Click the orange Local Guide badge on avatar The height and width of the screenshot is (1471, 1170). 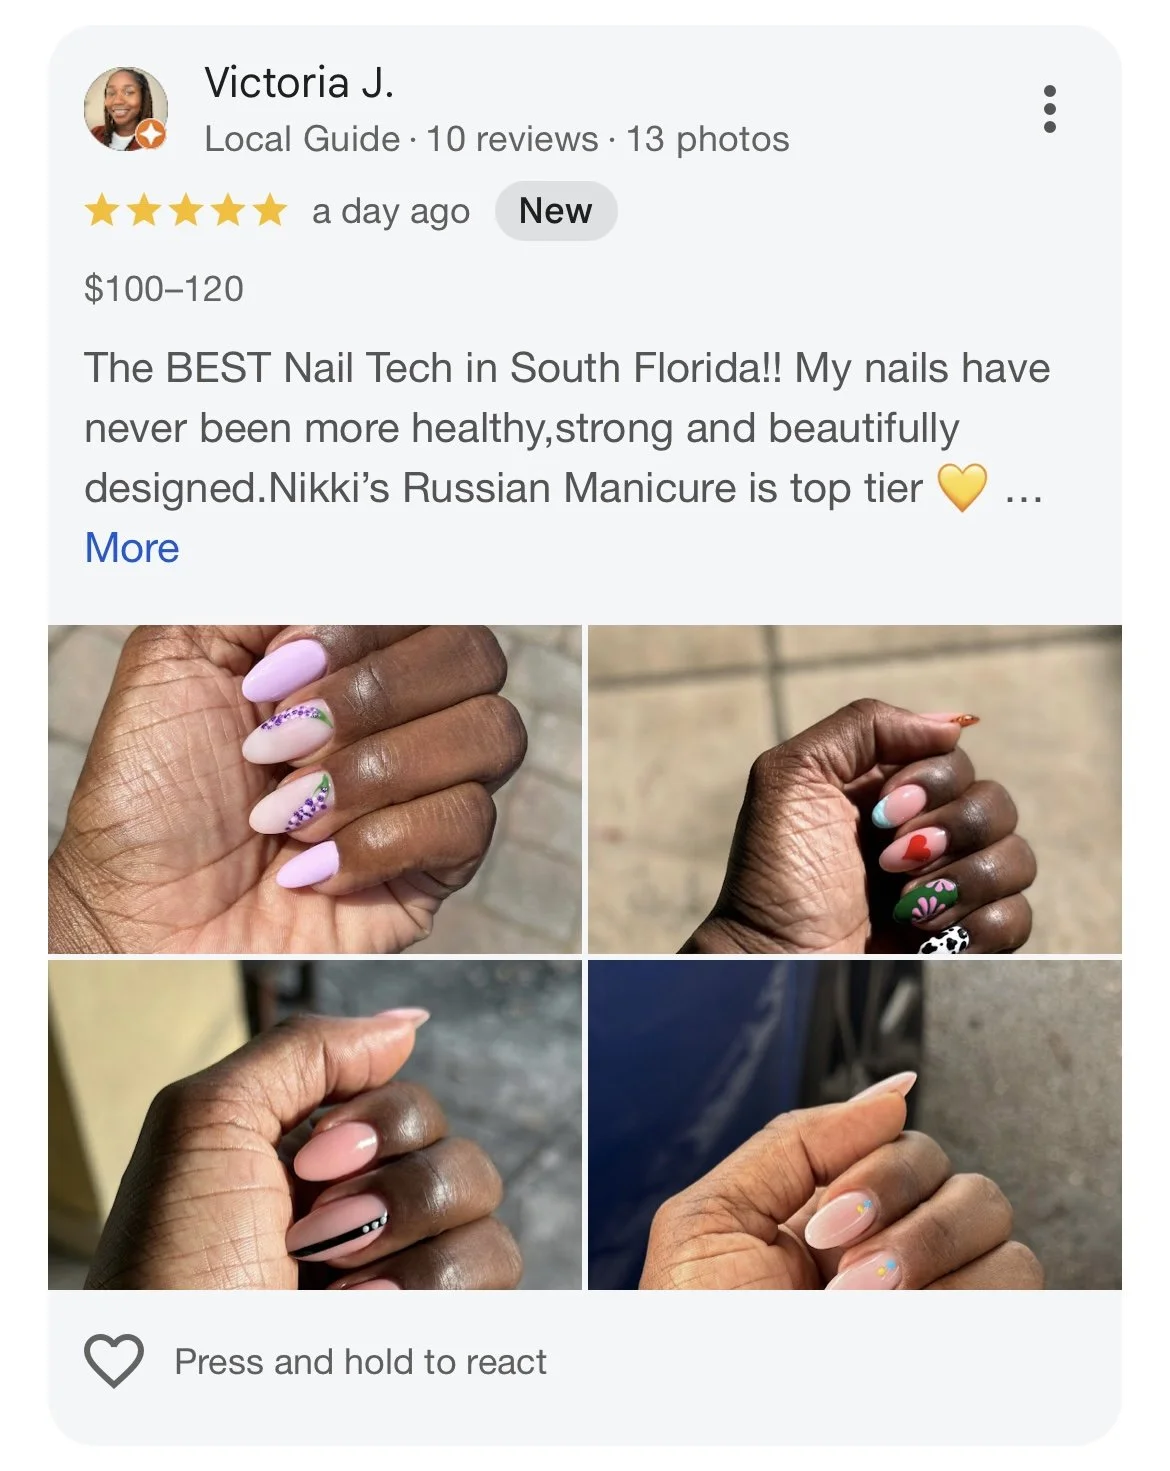pos(151,134)
